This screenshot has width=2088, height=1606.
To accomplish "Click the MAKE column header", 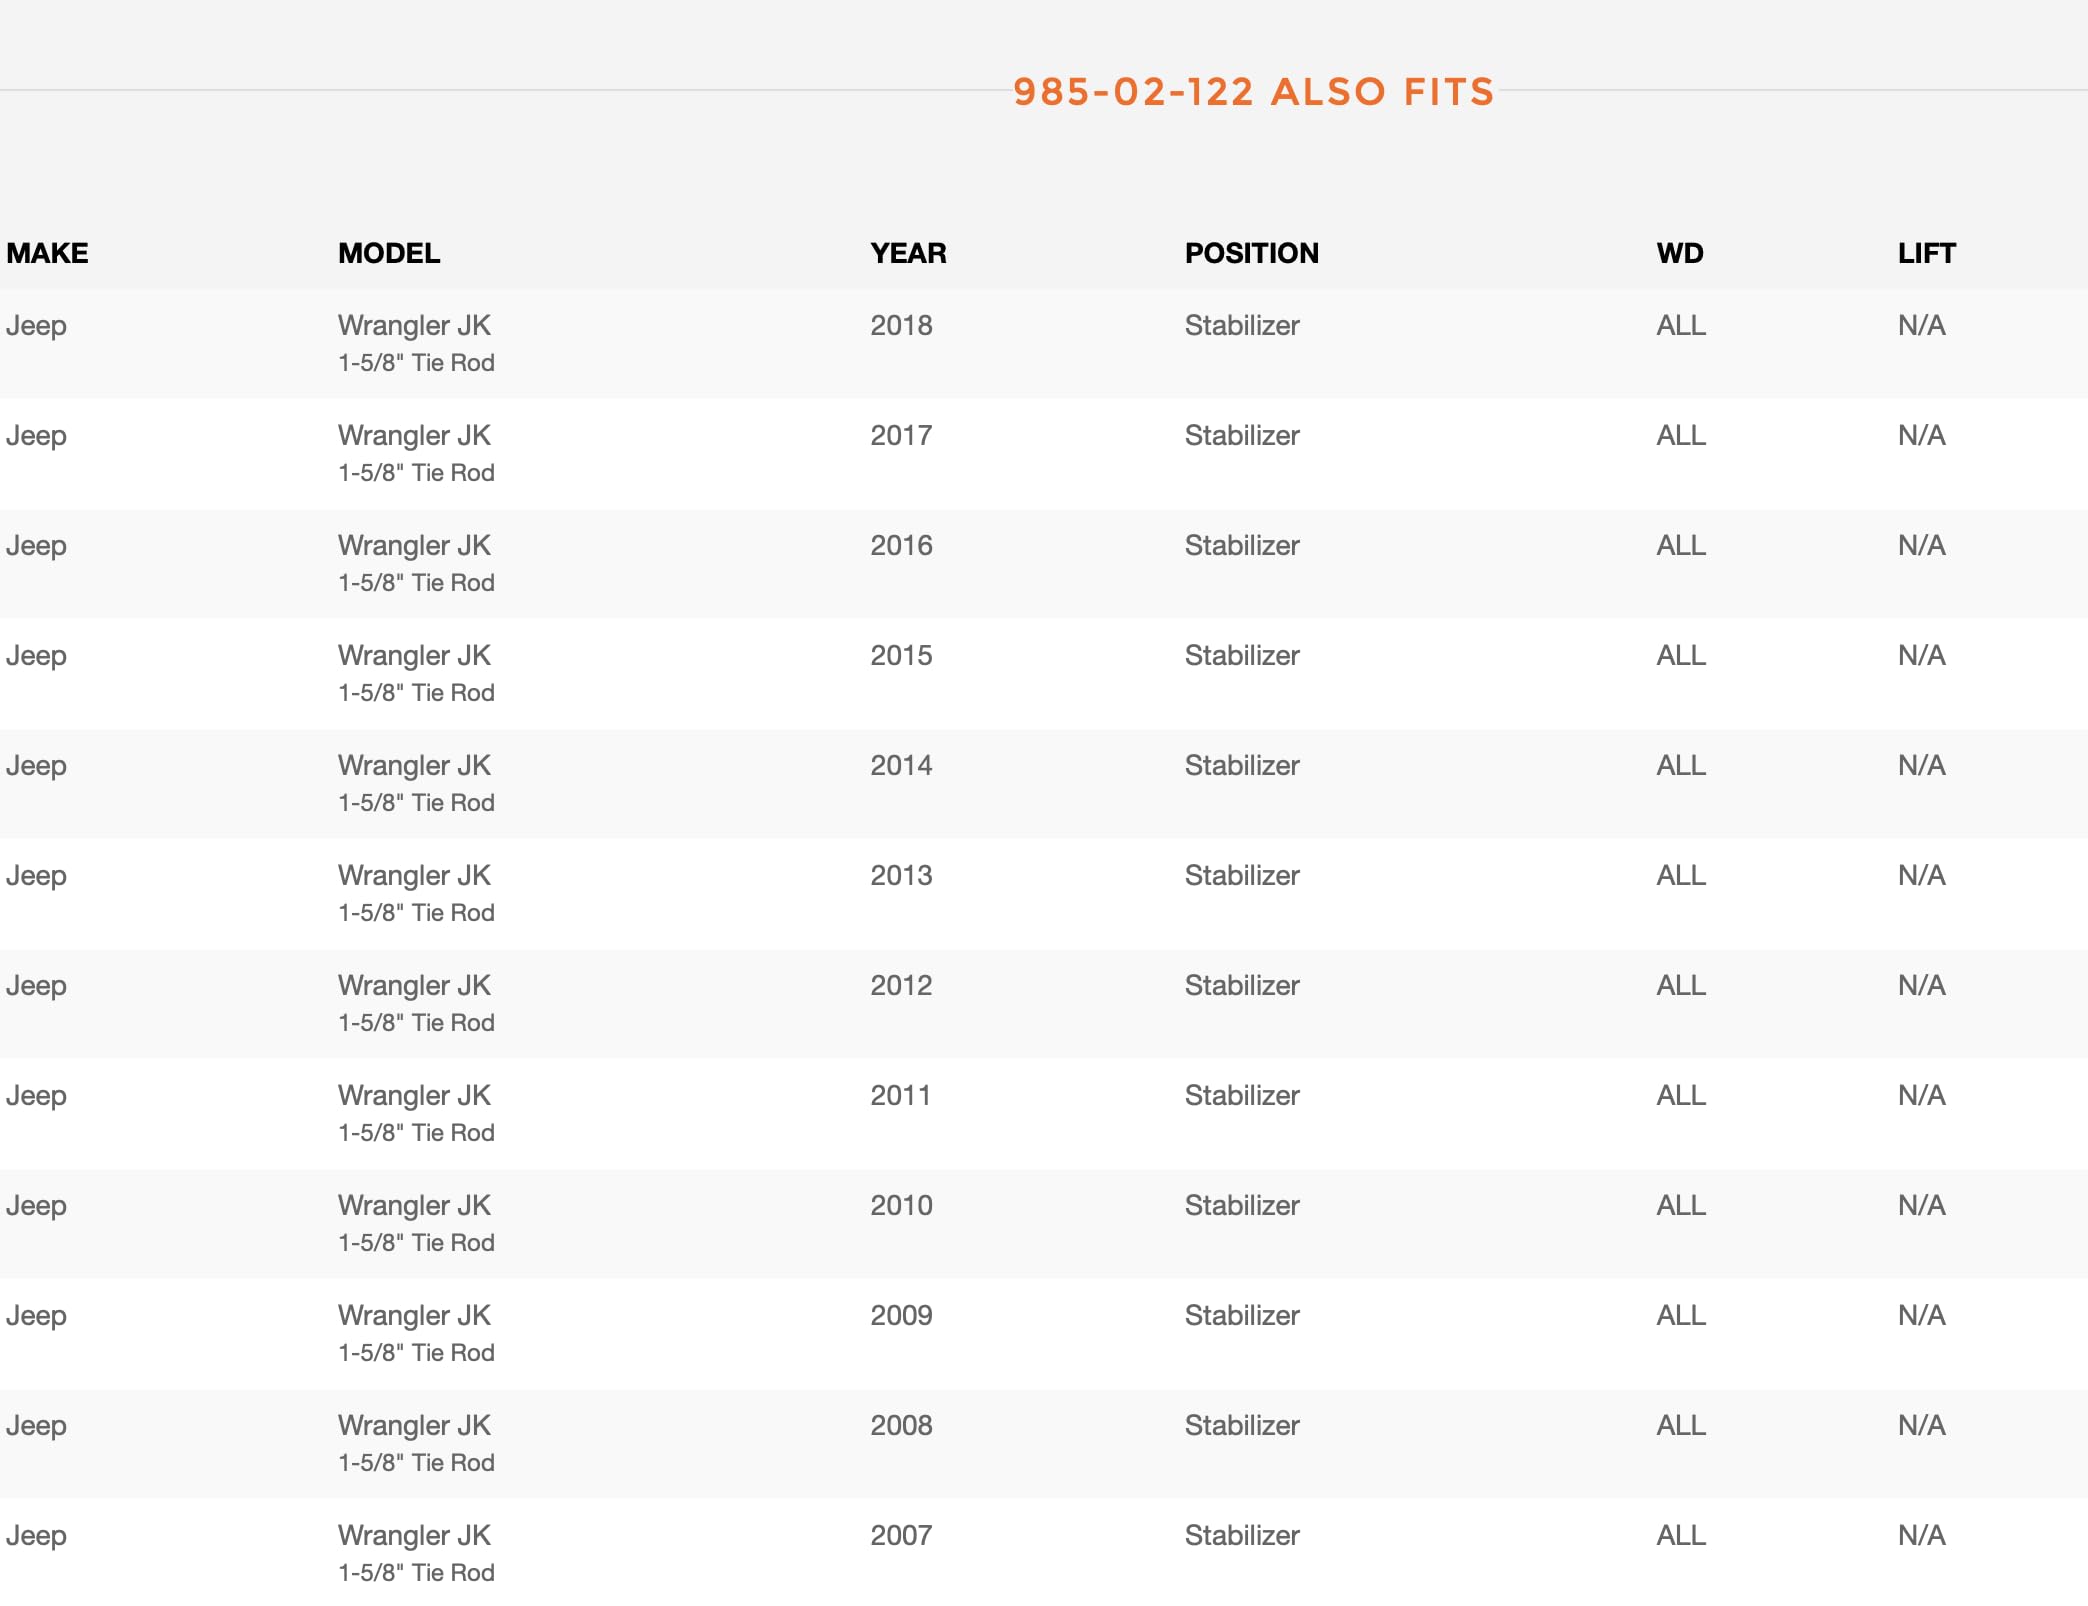I will (x=47, y=253).
